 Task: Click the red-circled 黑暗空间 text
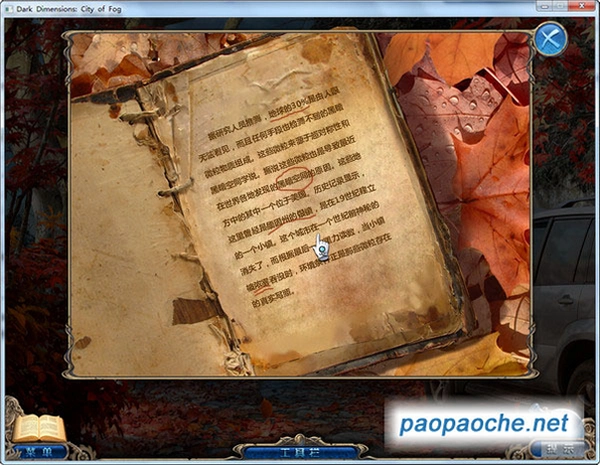tap(294, 179)
